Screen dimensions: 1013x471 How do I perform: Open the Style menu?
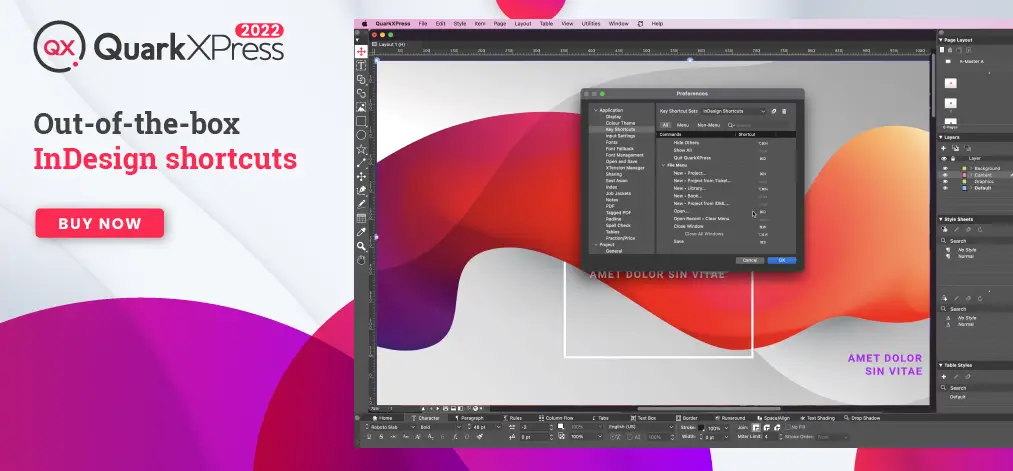[x=459, y=23]
